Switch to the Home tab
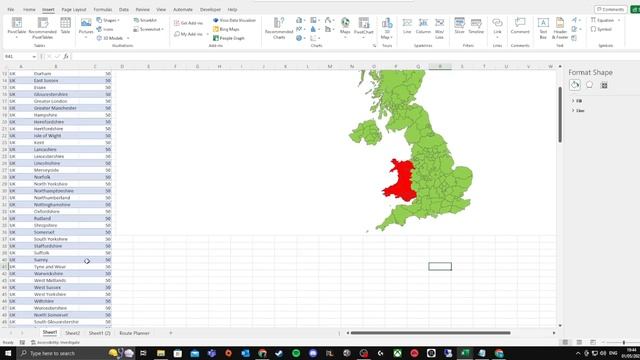640x360 pixels. tap(29, 9)
